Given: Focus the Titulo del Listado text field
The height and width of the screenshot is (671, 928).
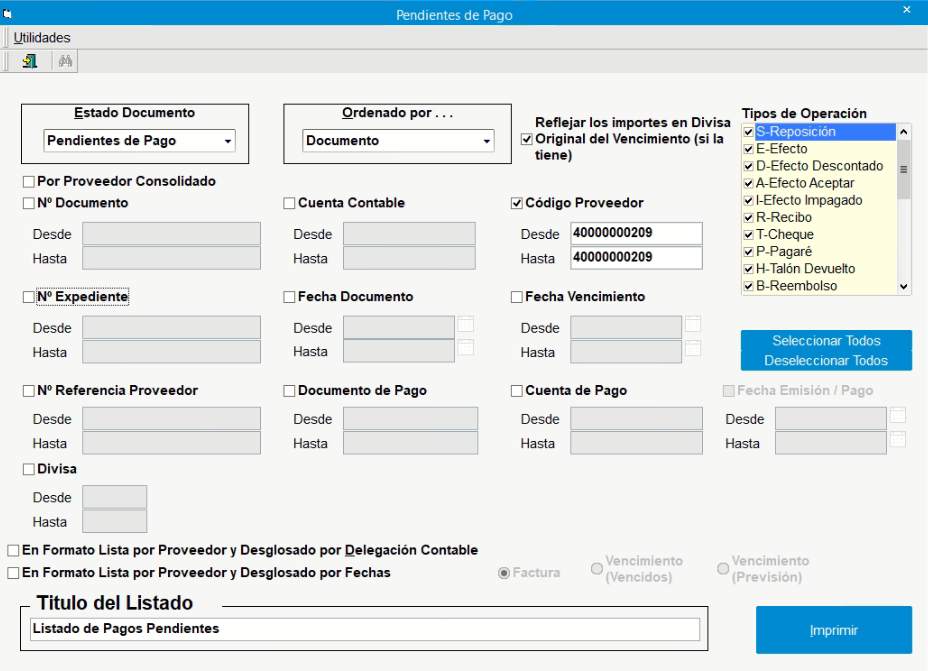Looking at the screenshot, I should click(x=365, y=629).
